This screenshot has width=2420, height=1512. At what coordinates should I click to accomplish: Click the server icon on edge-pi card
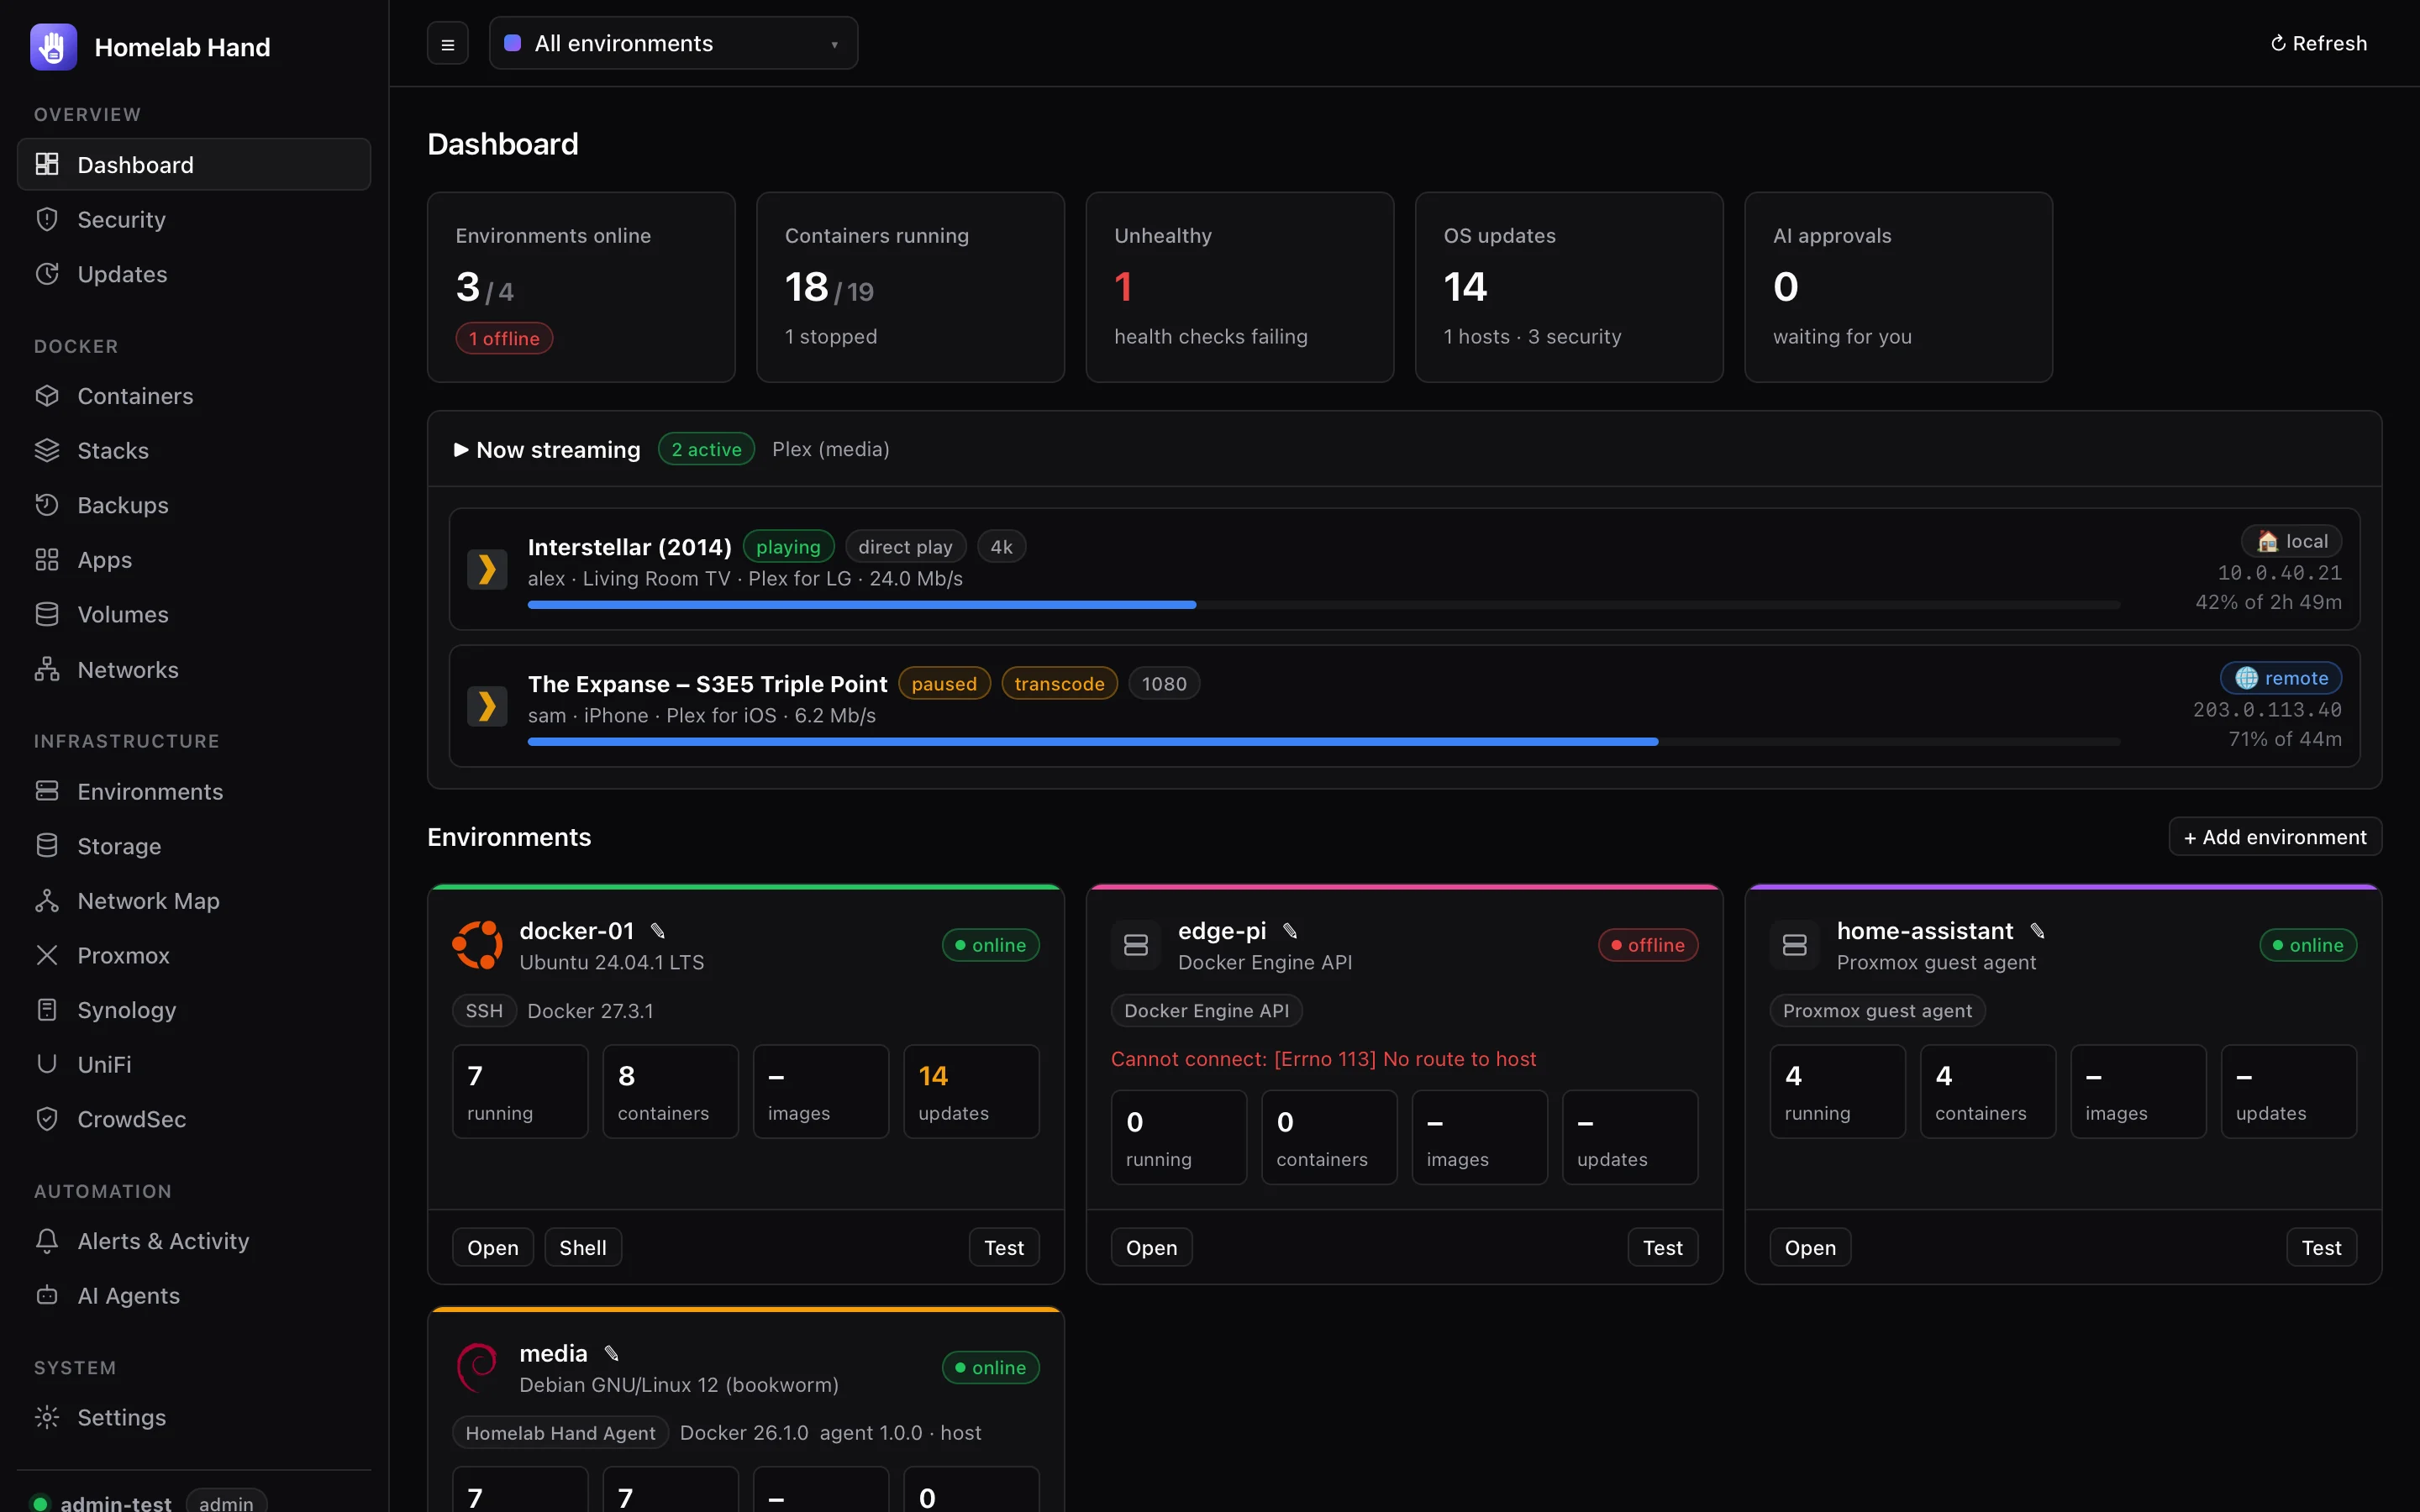[x=1136, y=945]
